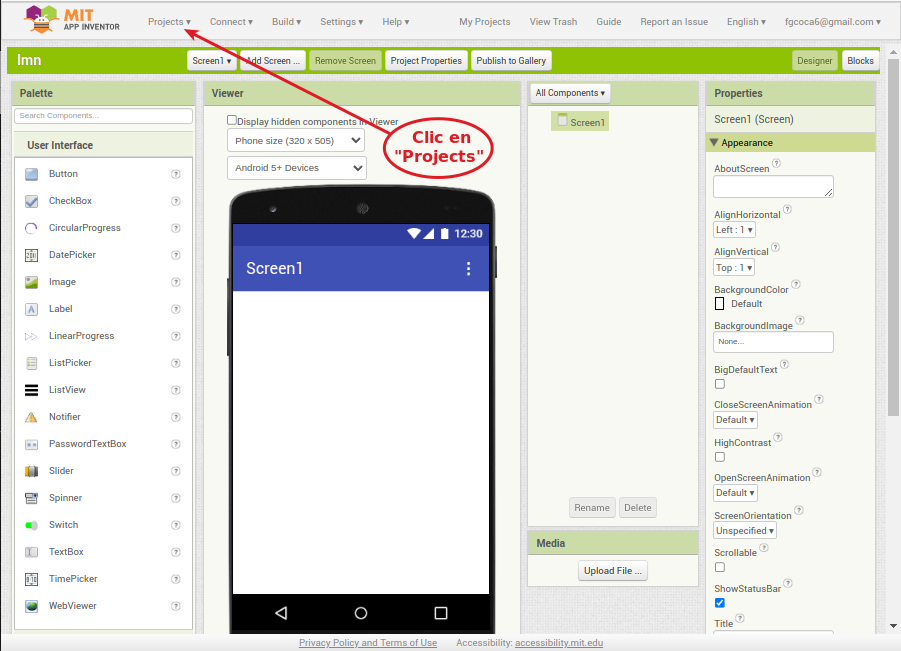Open the Privacy Policy and Terms of Use link
The image size is (901, 651).
pos(368,643)
